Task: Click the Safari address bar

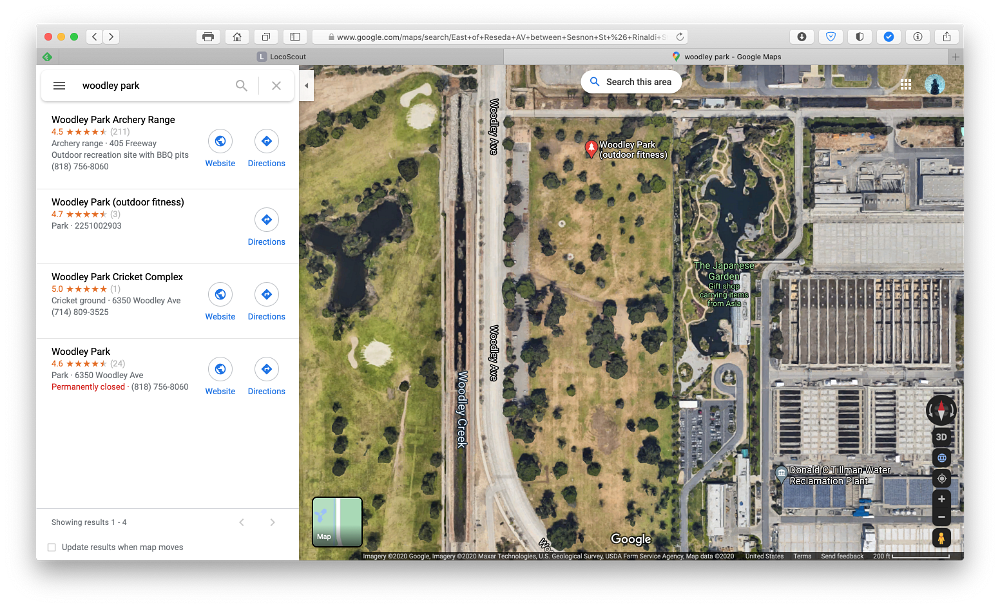Action: (501, 37)
